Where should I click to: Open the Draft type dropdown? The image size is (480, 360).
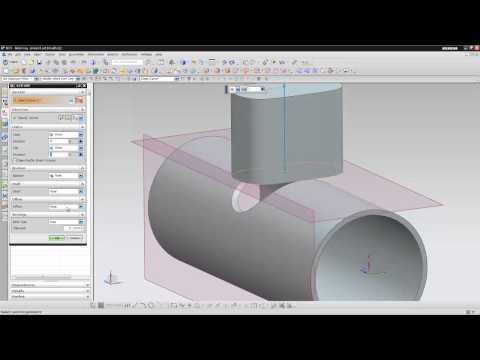tap(65, 191)
